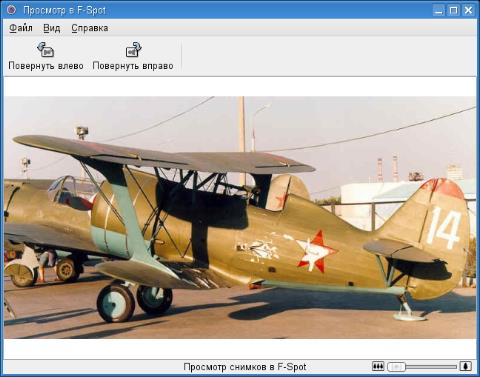Viewport: 480px width, 377px height.
Task: Click the rotate right icon
Action: pos(133,50)
